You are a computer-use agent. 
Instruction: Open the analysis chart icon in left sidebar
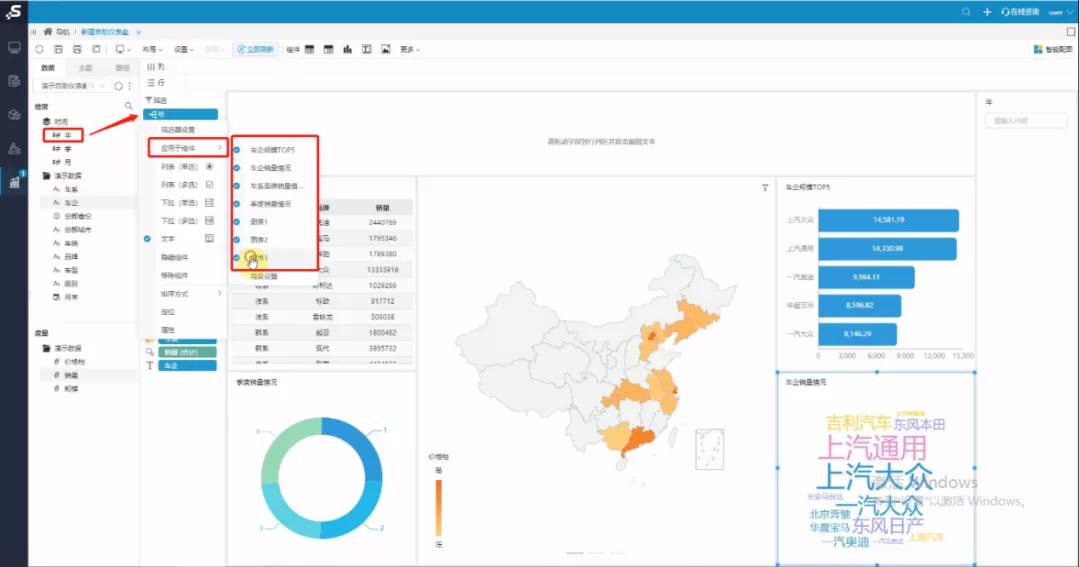[x=14, y=149]
